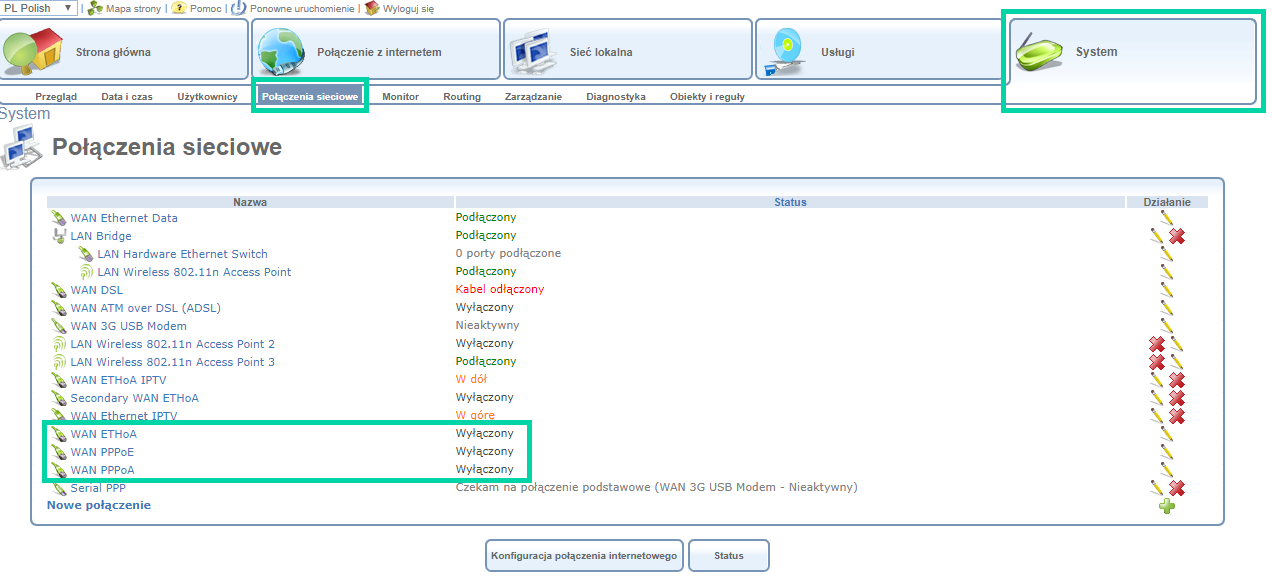
Task: Open WAN Ethernet Data connection link
Action: [124, 218]
